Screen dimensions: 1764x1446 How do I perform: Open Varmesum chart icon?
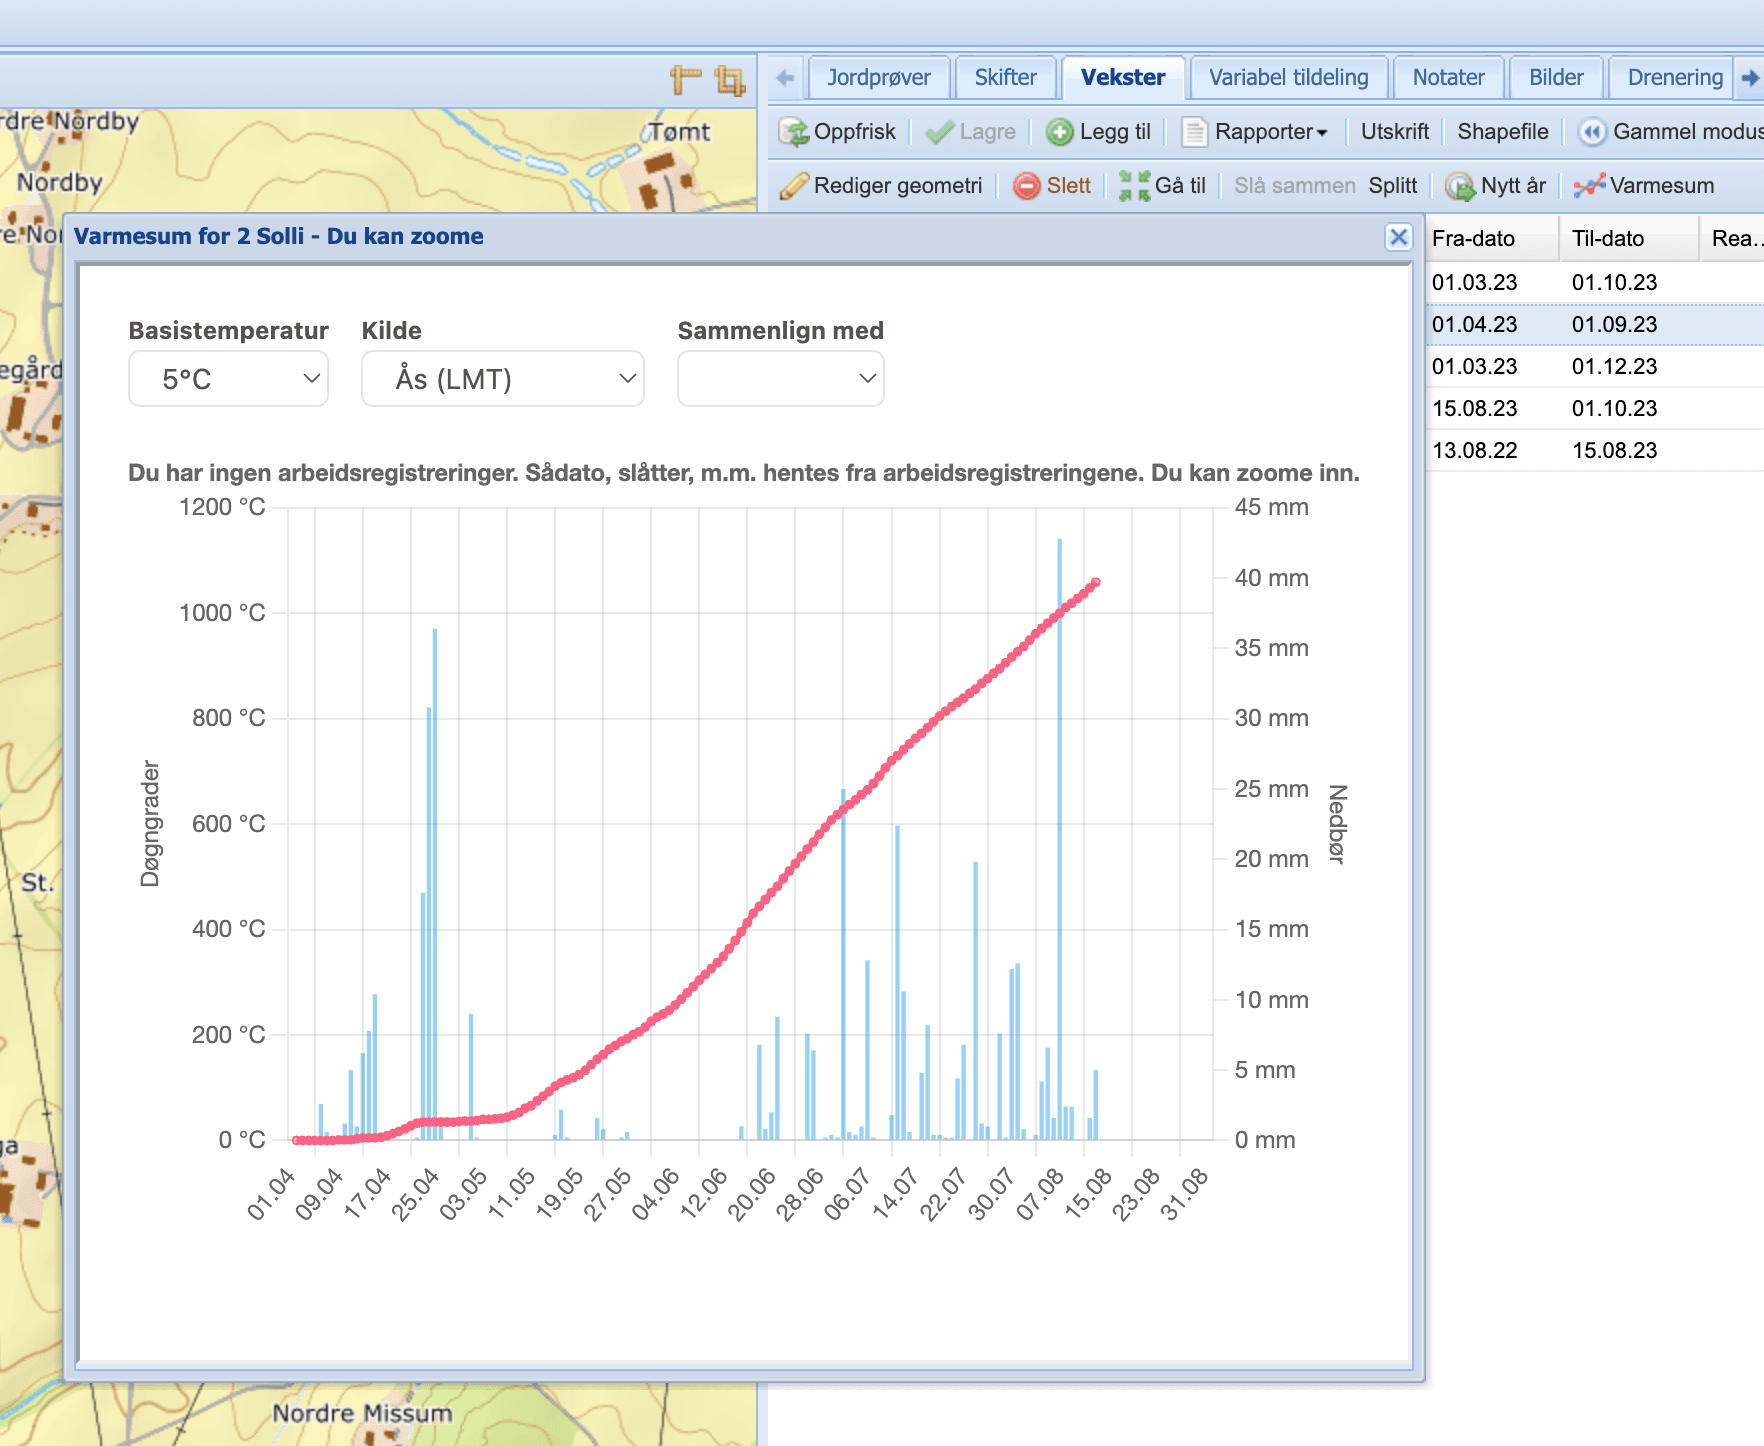[1589, 186]
